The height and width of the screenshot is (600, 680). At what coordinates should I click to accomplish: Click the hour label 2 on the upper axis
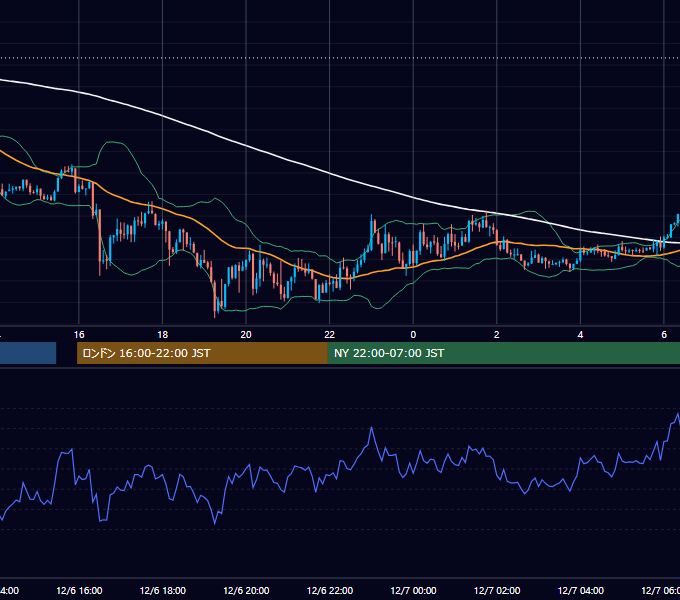coord(497,335)
